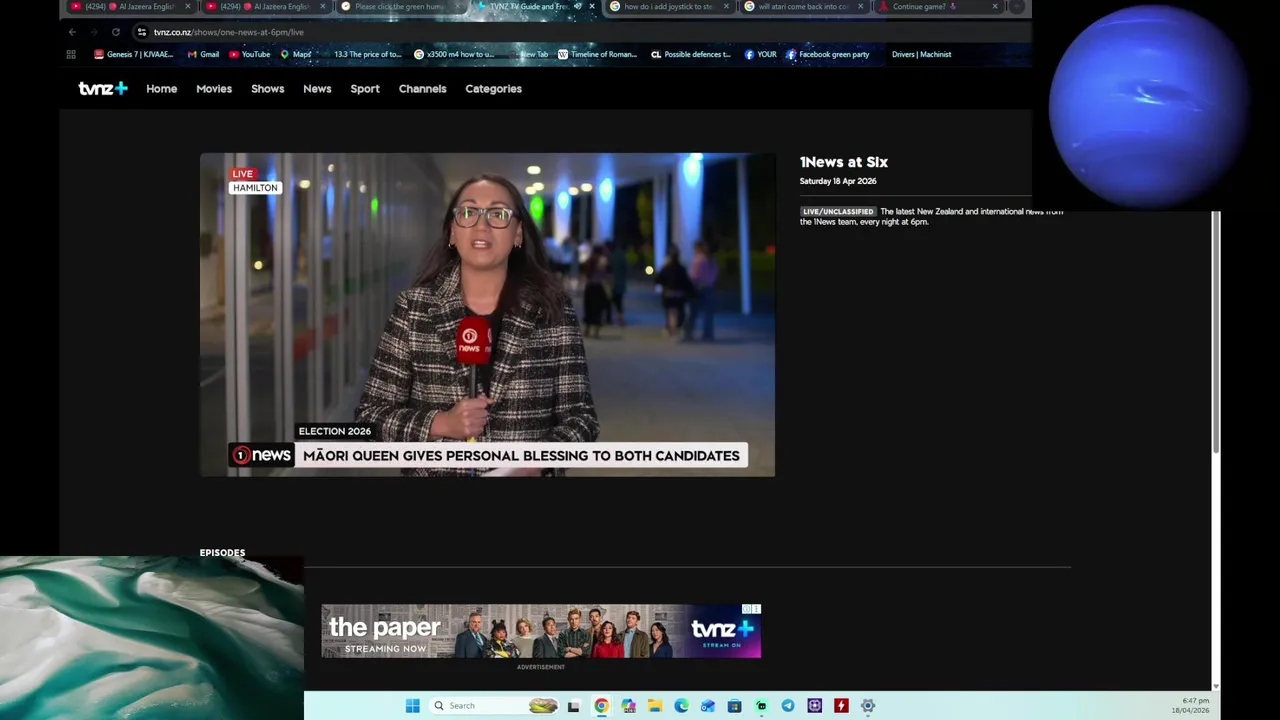
Task: Open File Explorer in the taskbar
Action: coord(654,706)
